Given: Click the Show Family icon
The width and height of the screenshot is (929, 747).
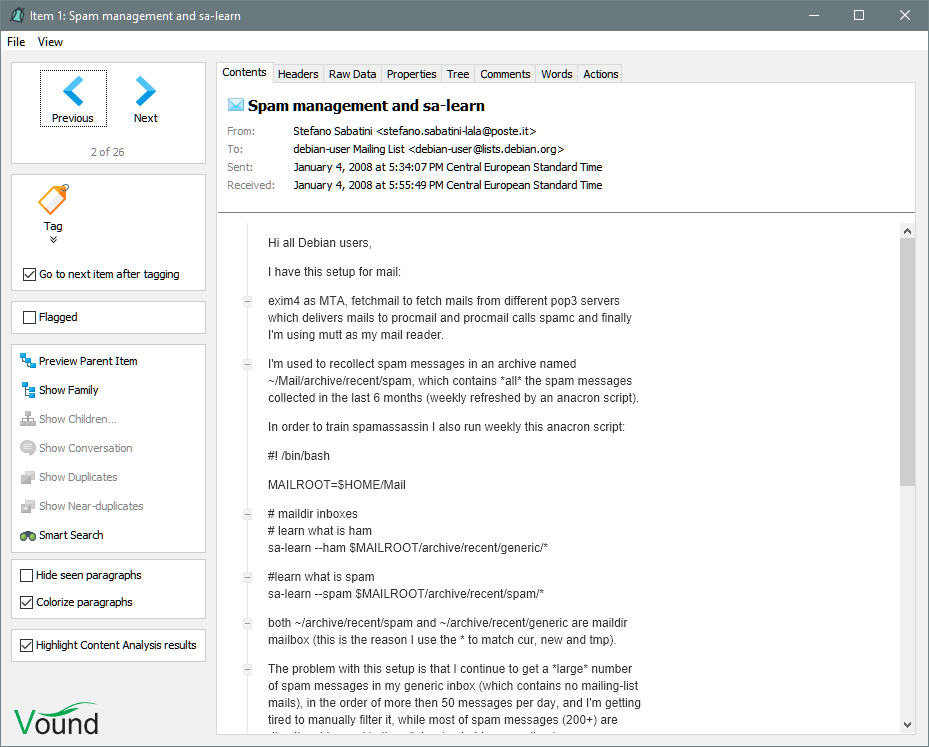Looking at the screenshot, I should coord(28,390).
